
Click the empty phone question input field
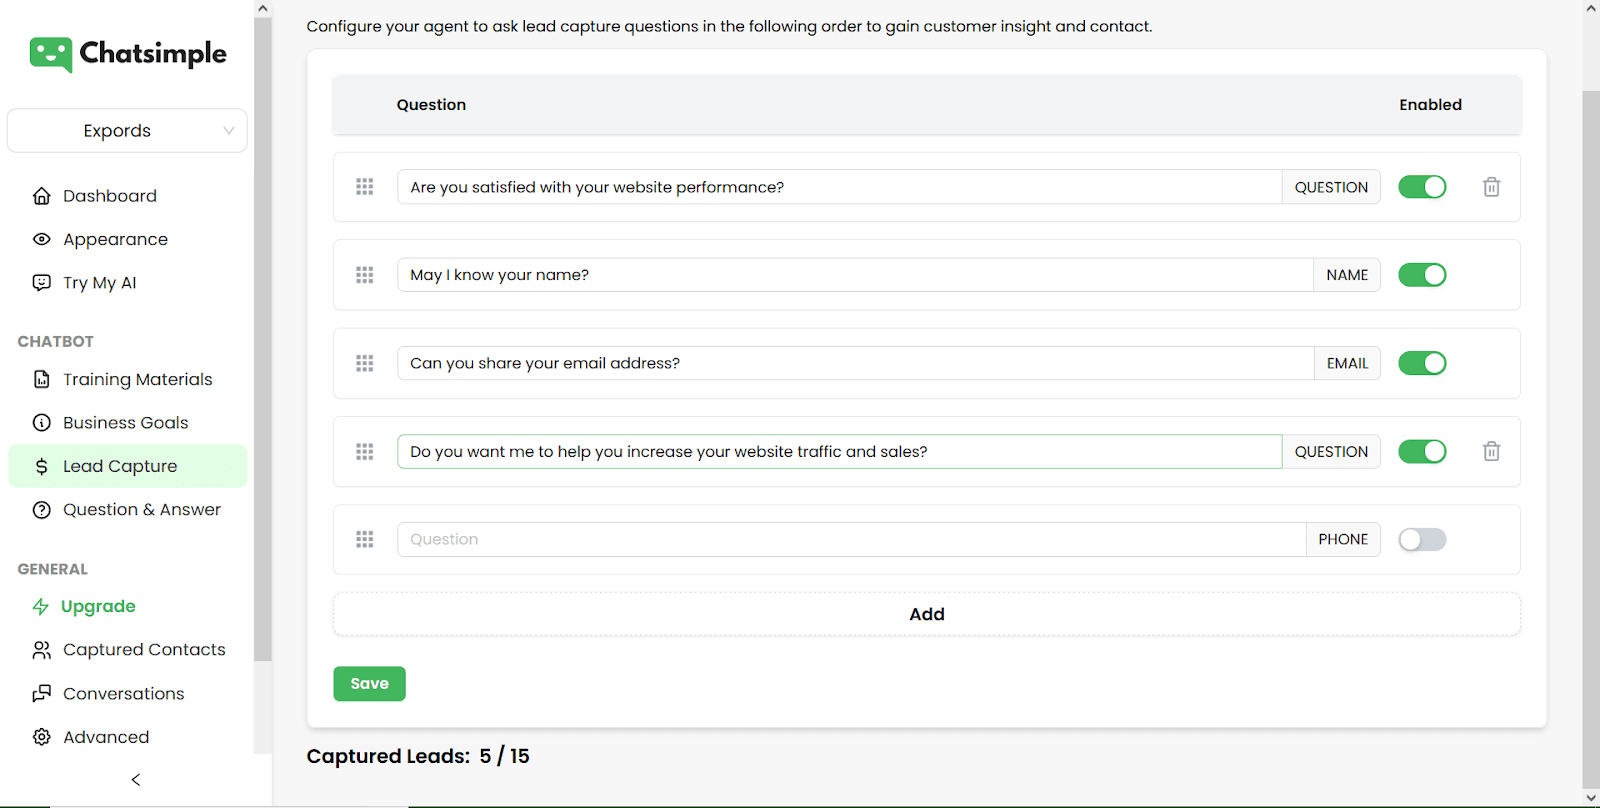[850, 539]
